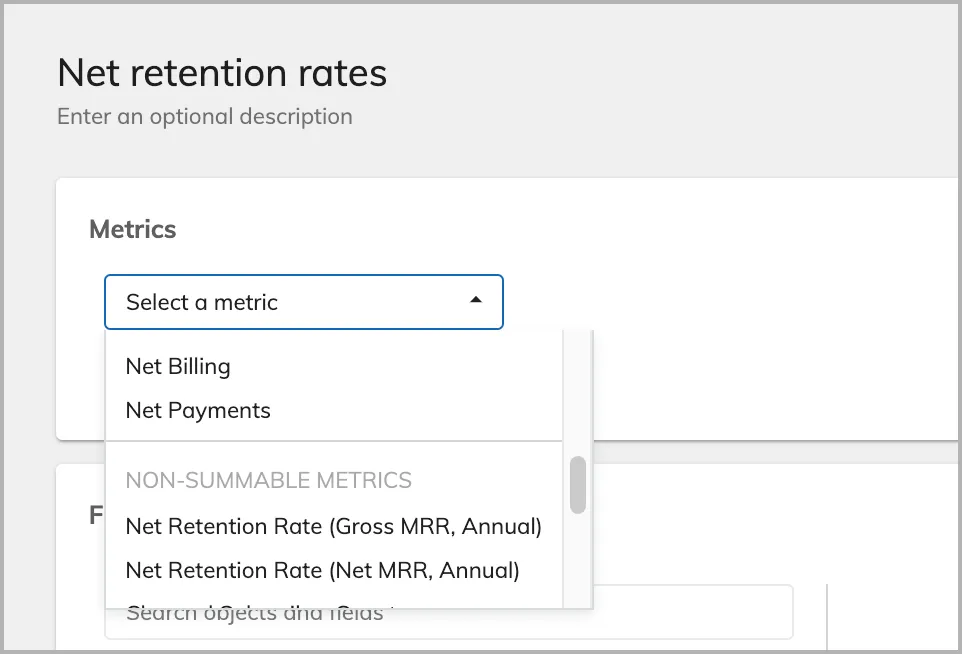Click the optional description field
The height and width of the screenshot is (654, 962).
pyautogui.click(x=205, y=117)
